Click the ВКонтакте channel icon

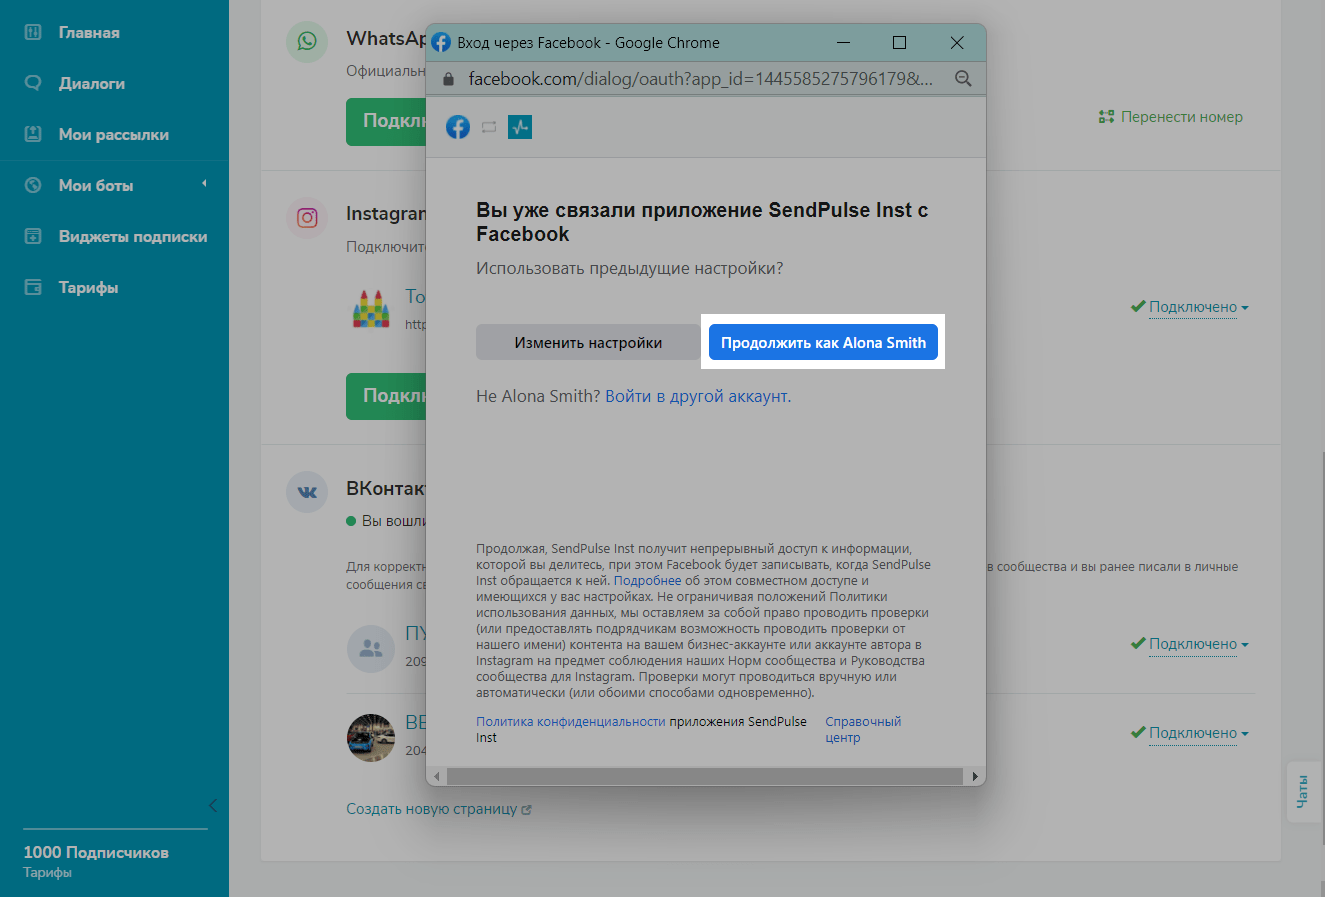(x=307, y=492)
